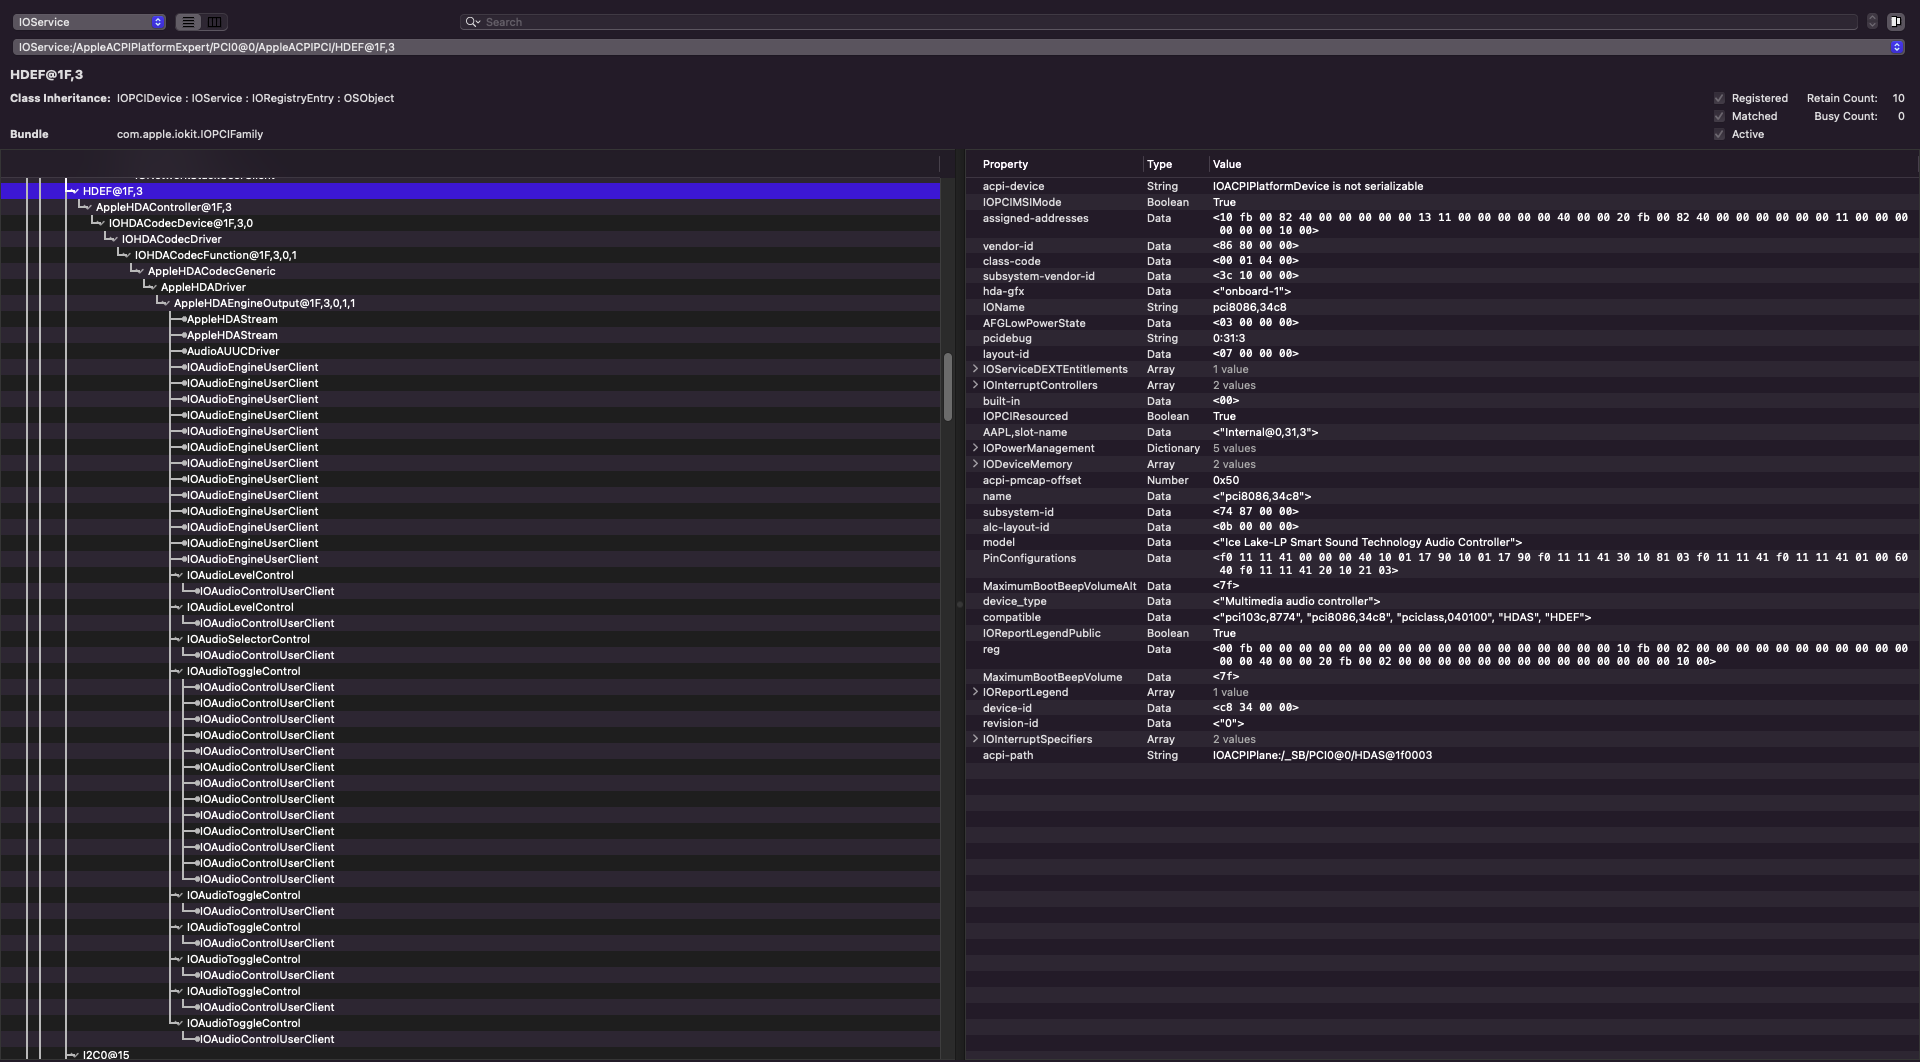Open search options magnifier menu
The width and height of the screenshot is (1920, 1062).
coord(472,22)
